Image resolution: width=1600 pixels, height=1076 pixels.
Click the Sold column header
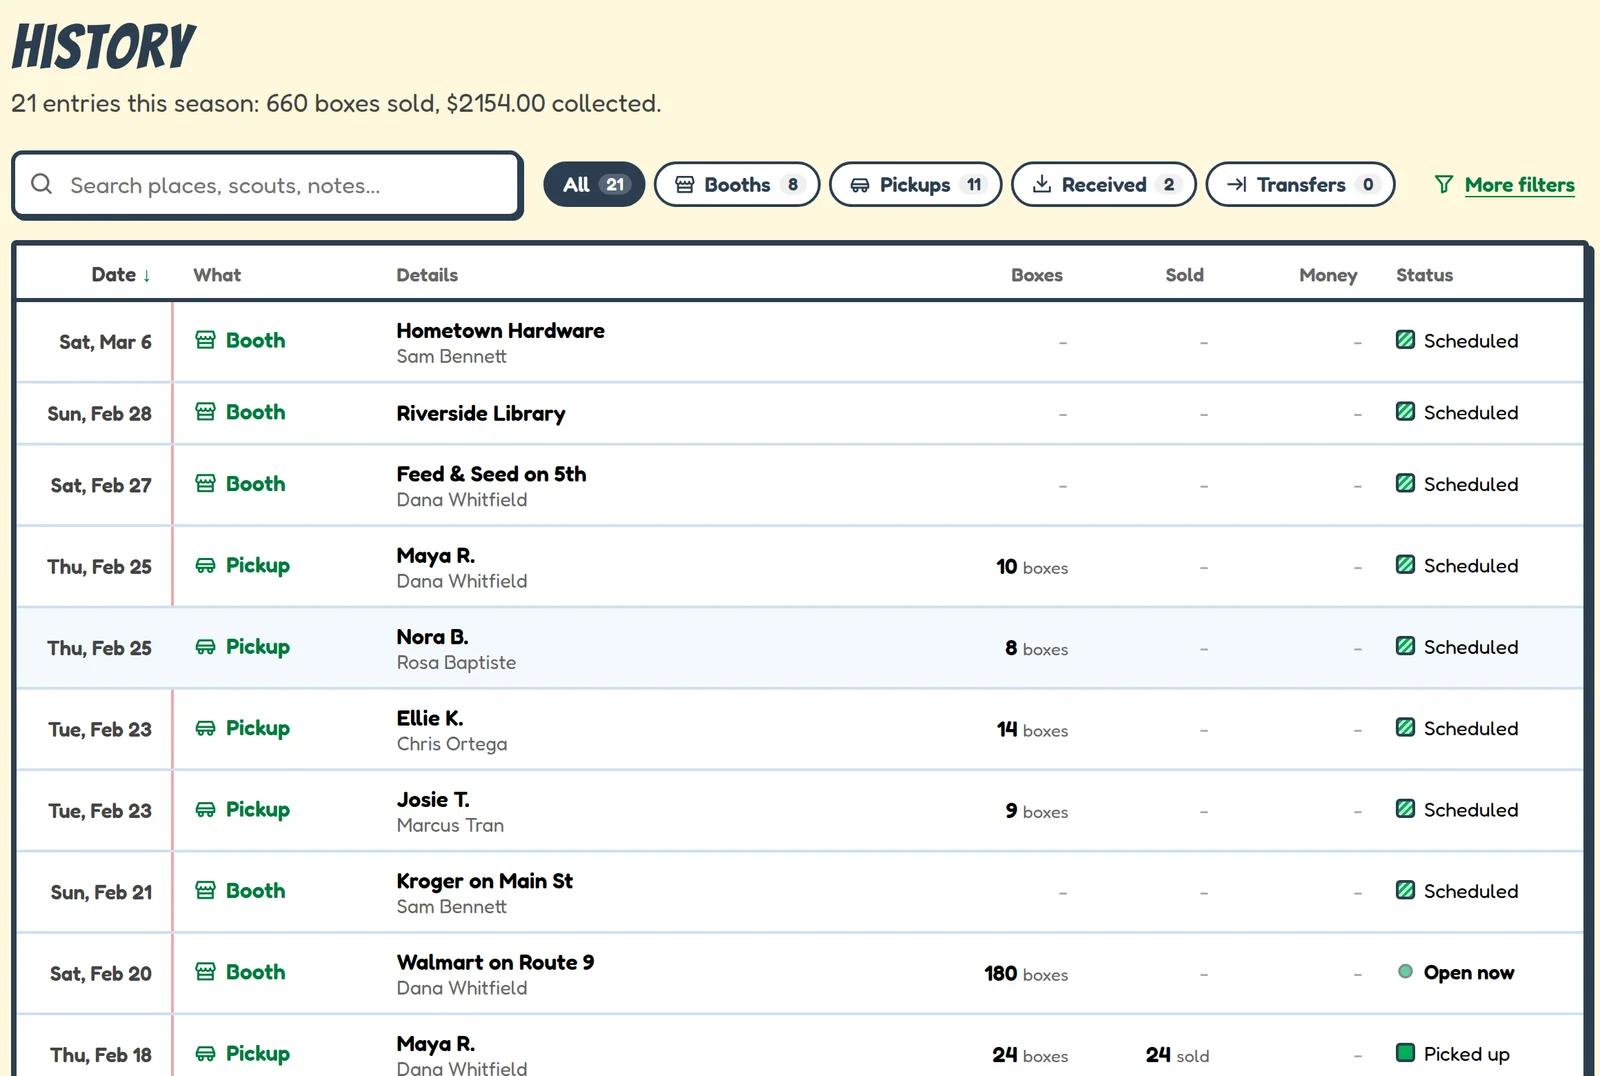tap(1184, 275)
